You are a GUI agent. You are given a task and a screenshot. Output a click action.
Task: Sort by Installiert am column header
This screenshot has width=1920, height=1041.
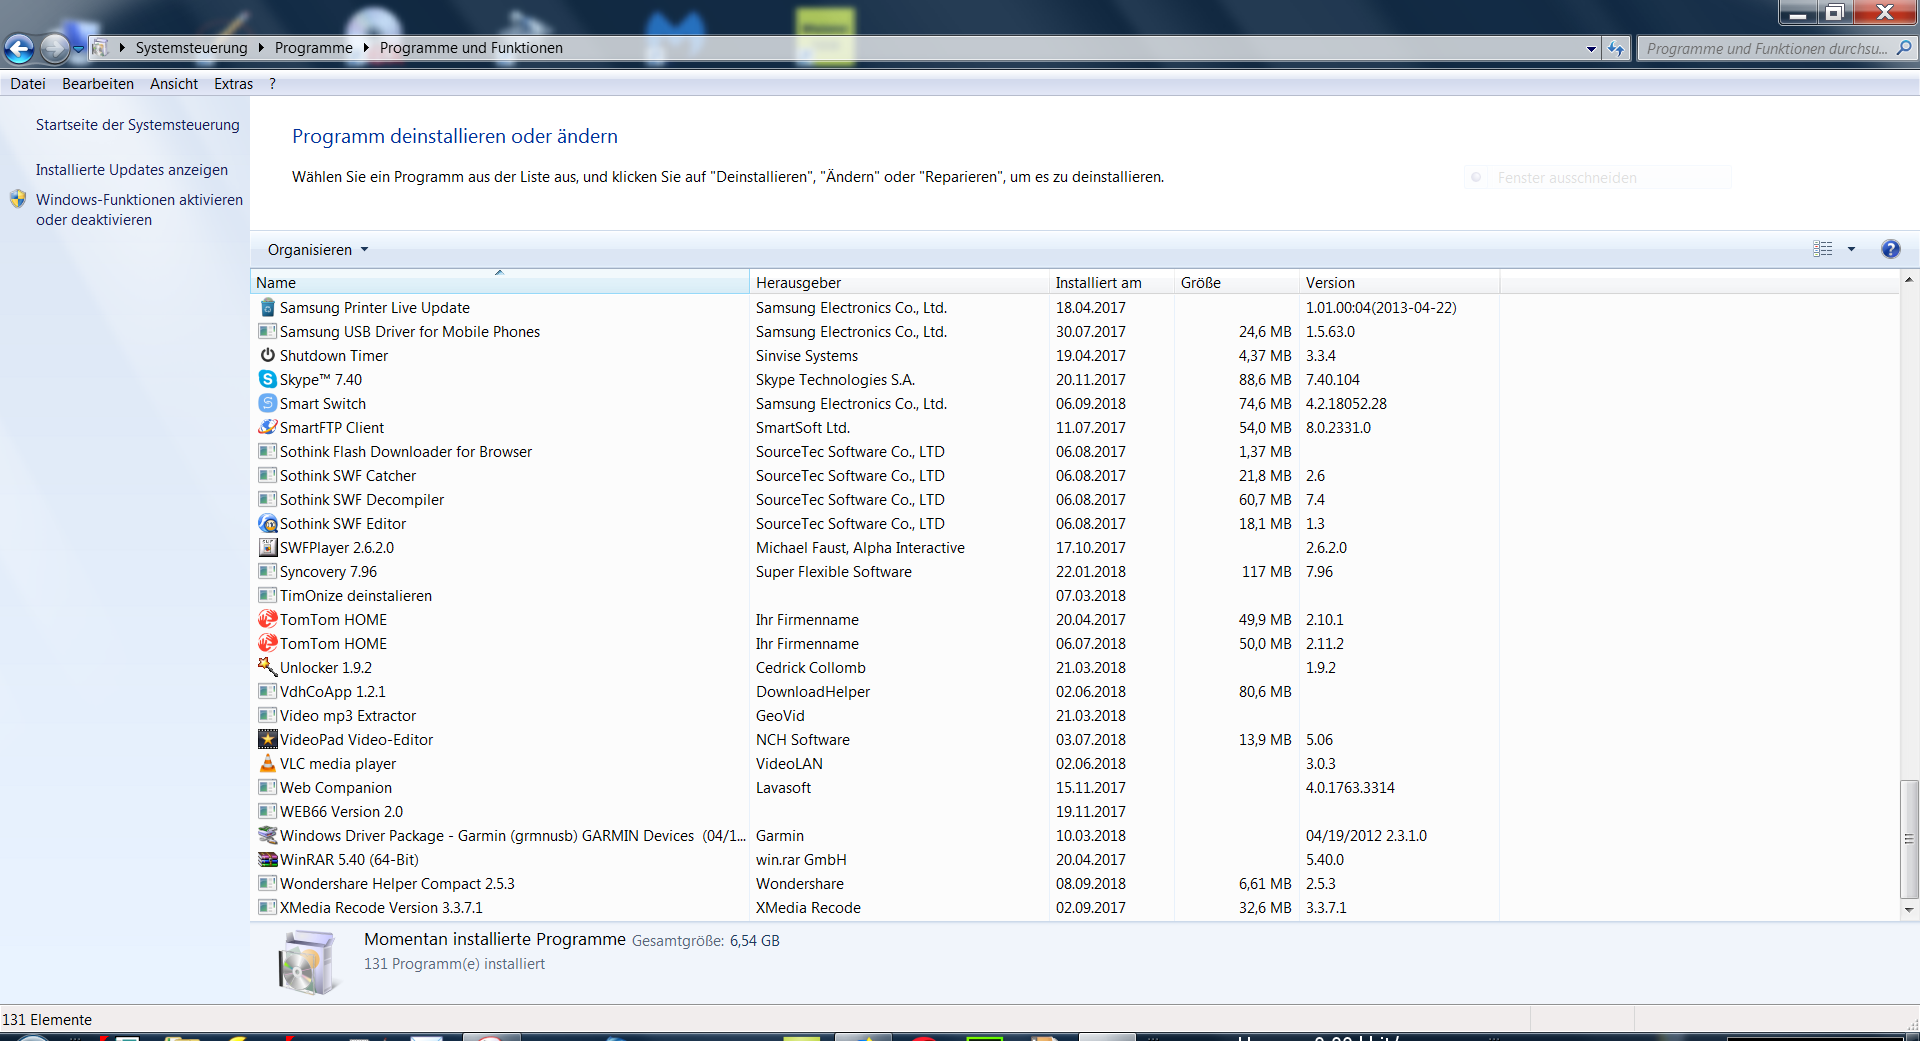tap(1111, 283)
